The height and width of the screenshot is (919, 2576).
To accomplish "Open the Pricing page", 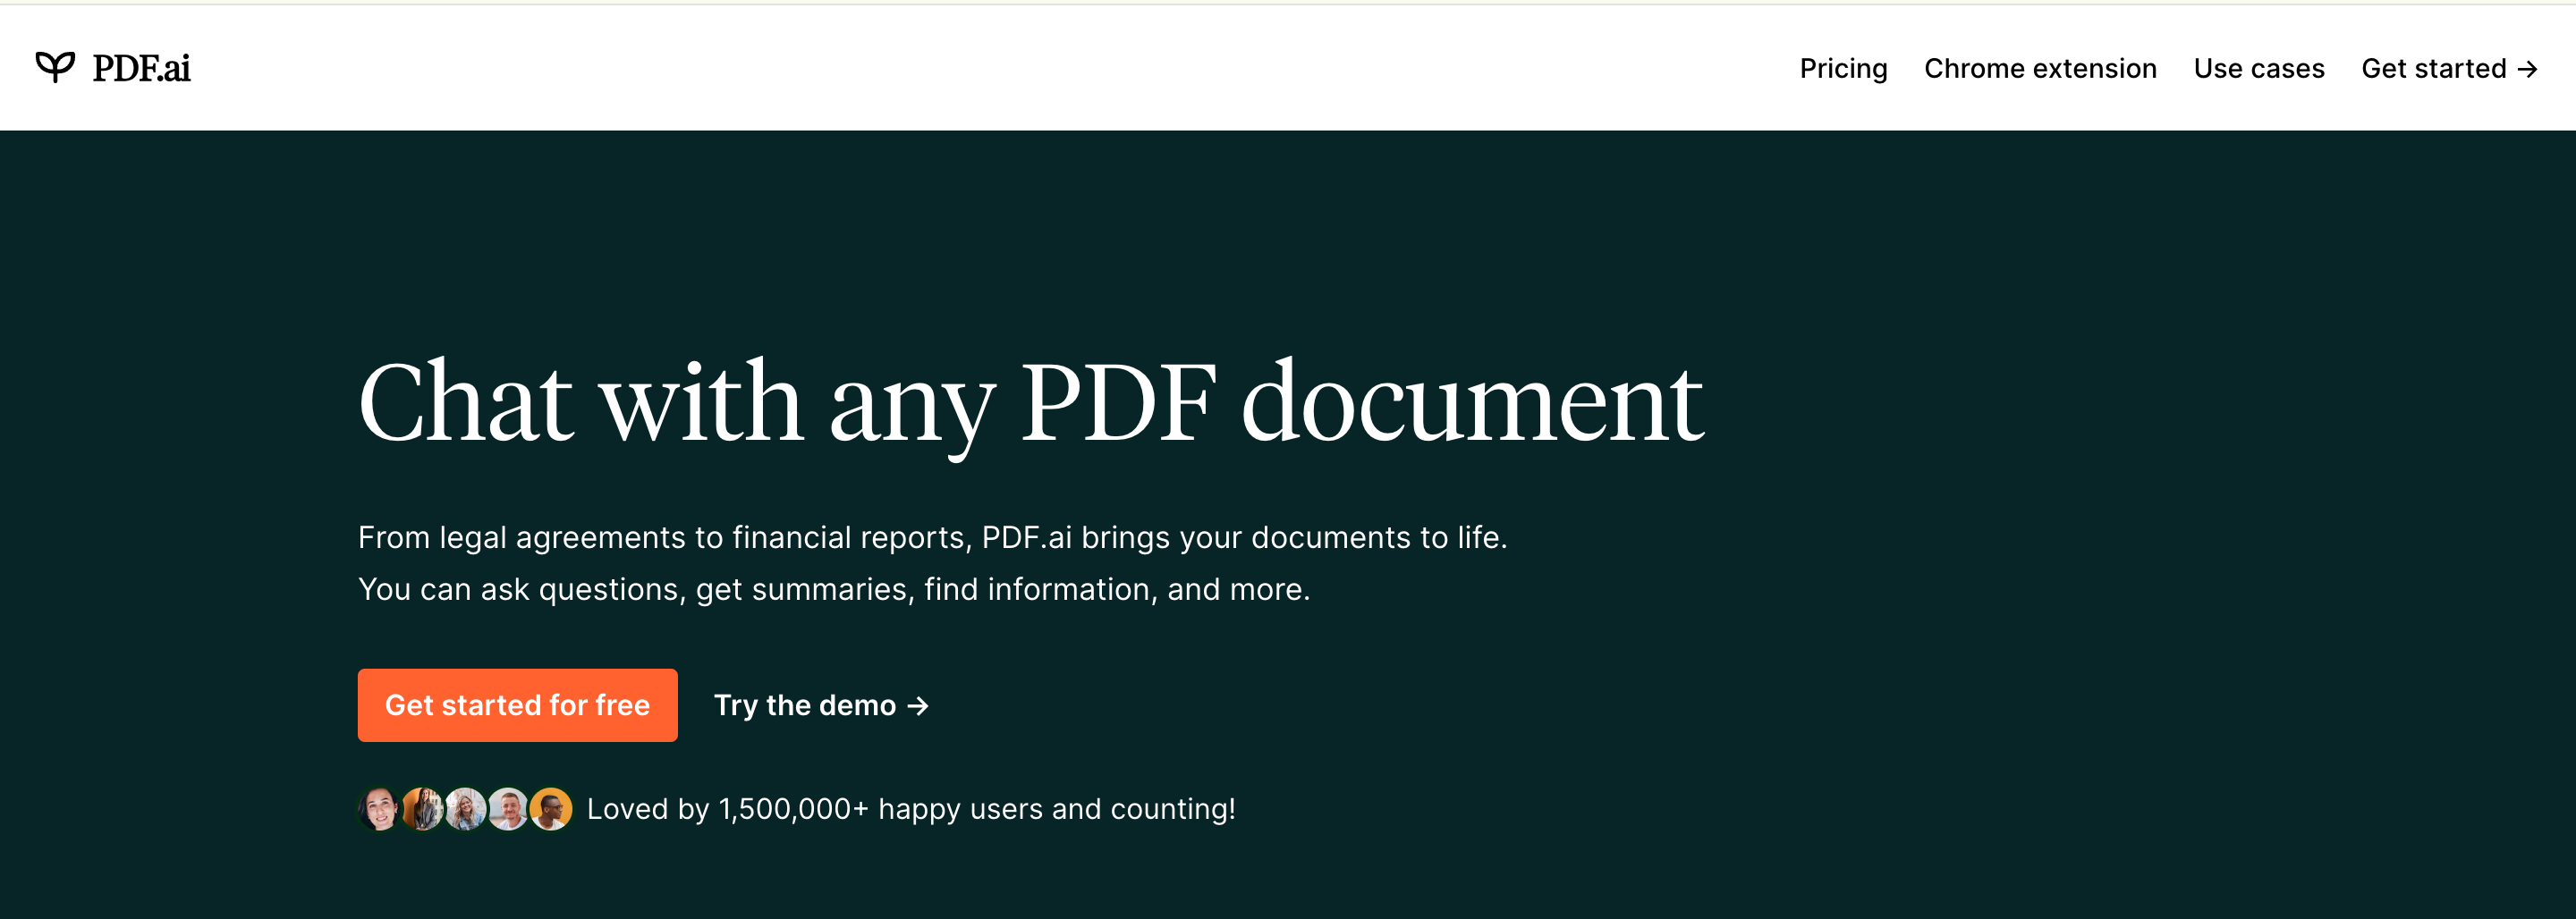I will 1843,69.
